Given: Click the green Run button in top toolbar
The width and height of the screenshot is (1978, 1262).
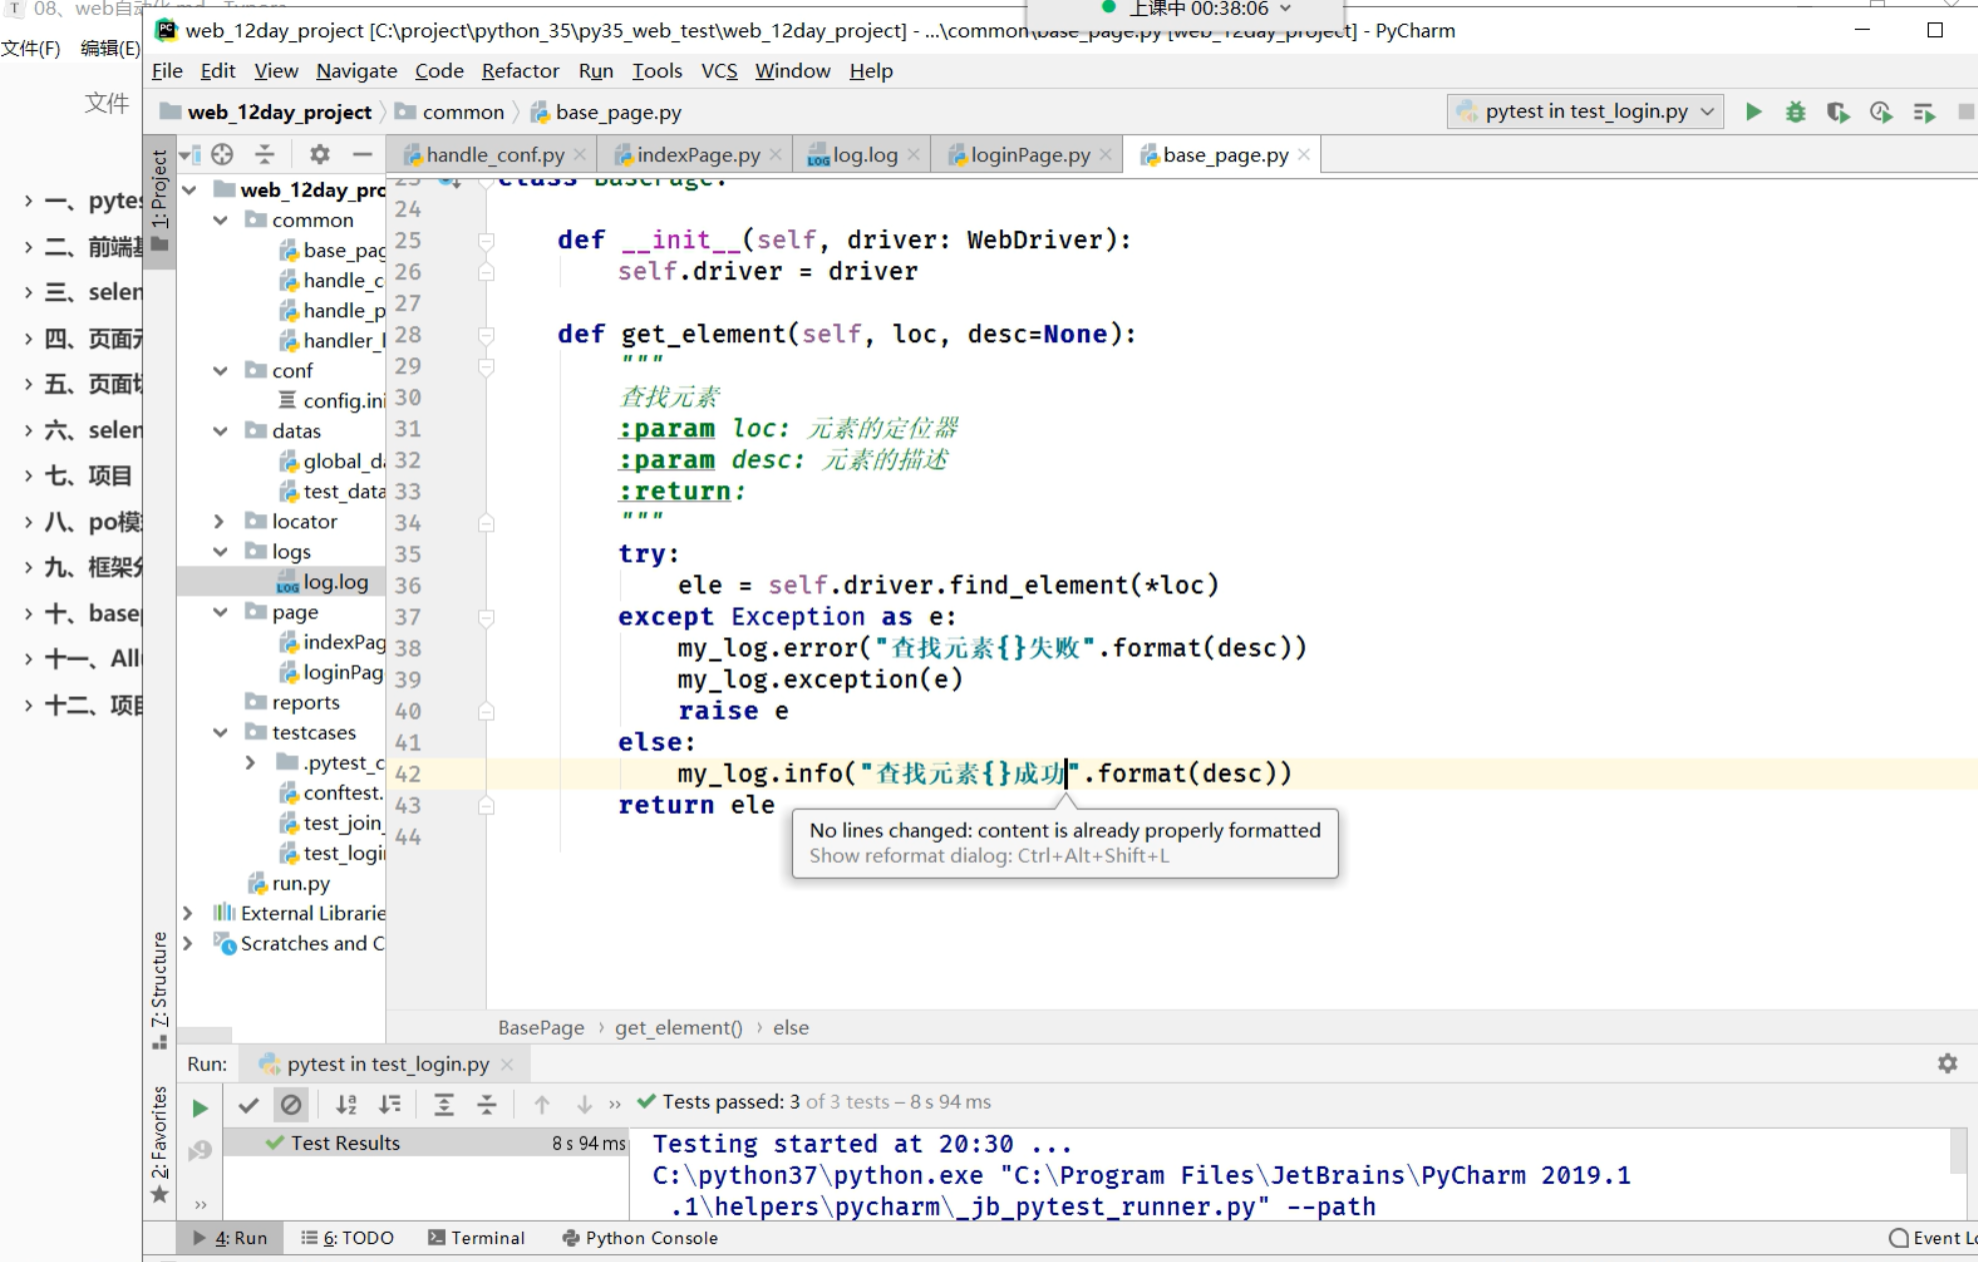Looking at the screenshot, I should [x=1753, y=112].
